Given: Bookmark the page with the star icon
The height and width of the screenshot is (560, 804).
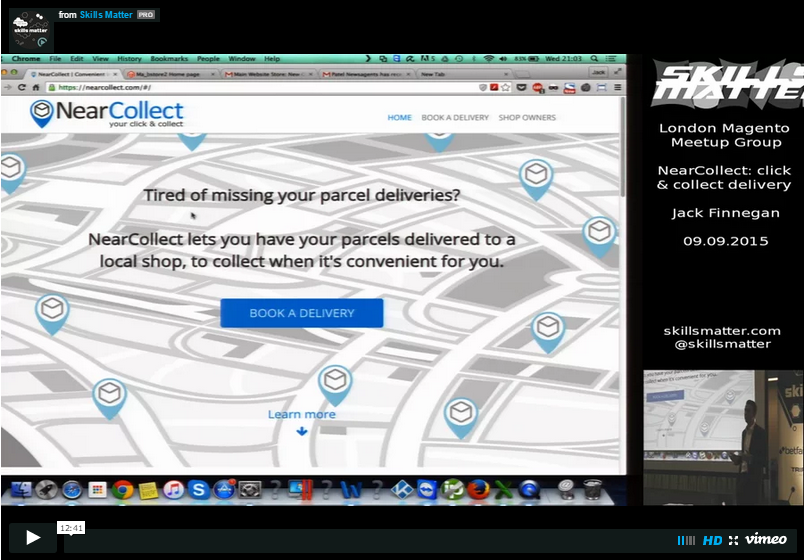Looking at the screenshot, I should (506, 88).
